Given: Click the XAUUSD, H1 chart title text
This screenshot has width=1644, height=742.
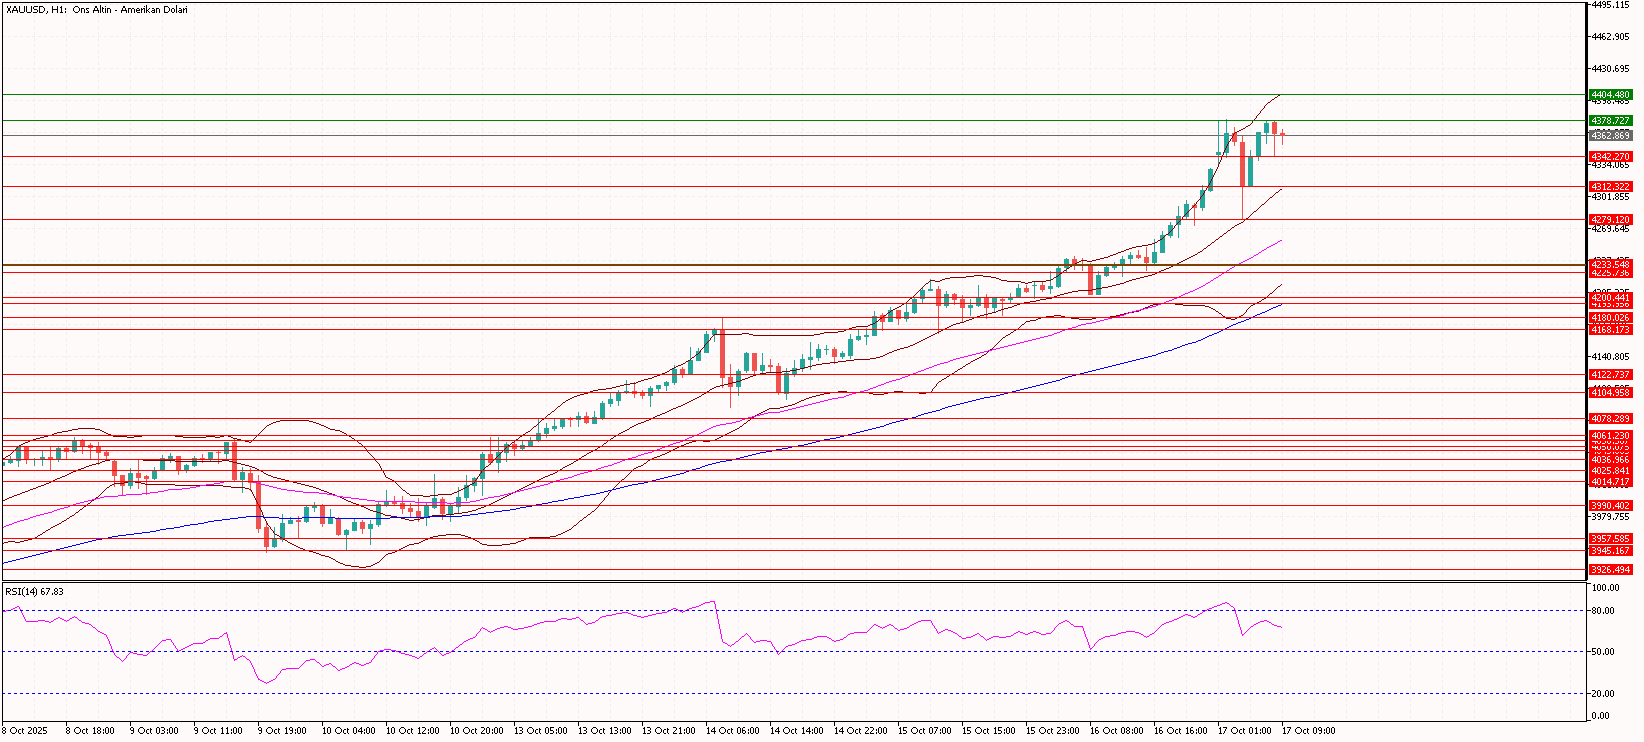Looking at the screenshot, I should [x=97, y=10].
